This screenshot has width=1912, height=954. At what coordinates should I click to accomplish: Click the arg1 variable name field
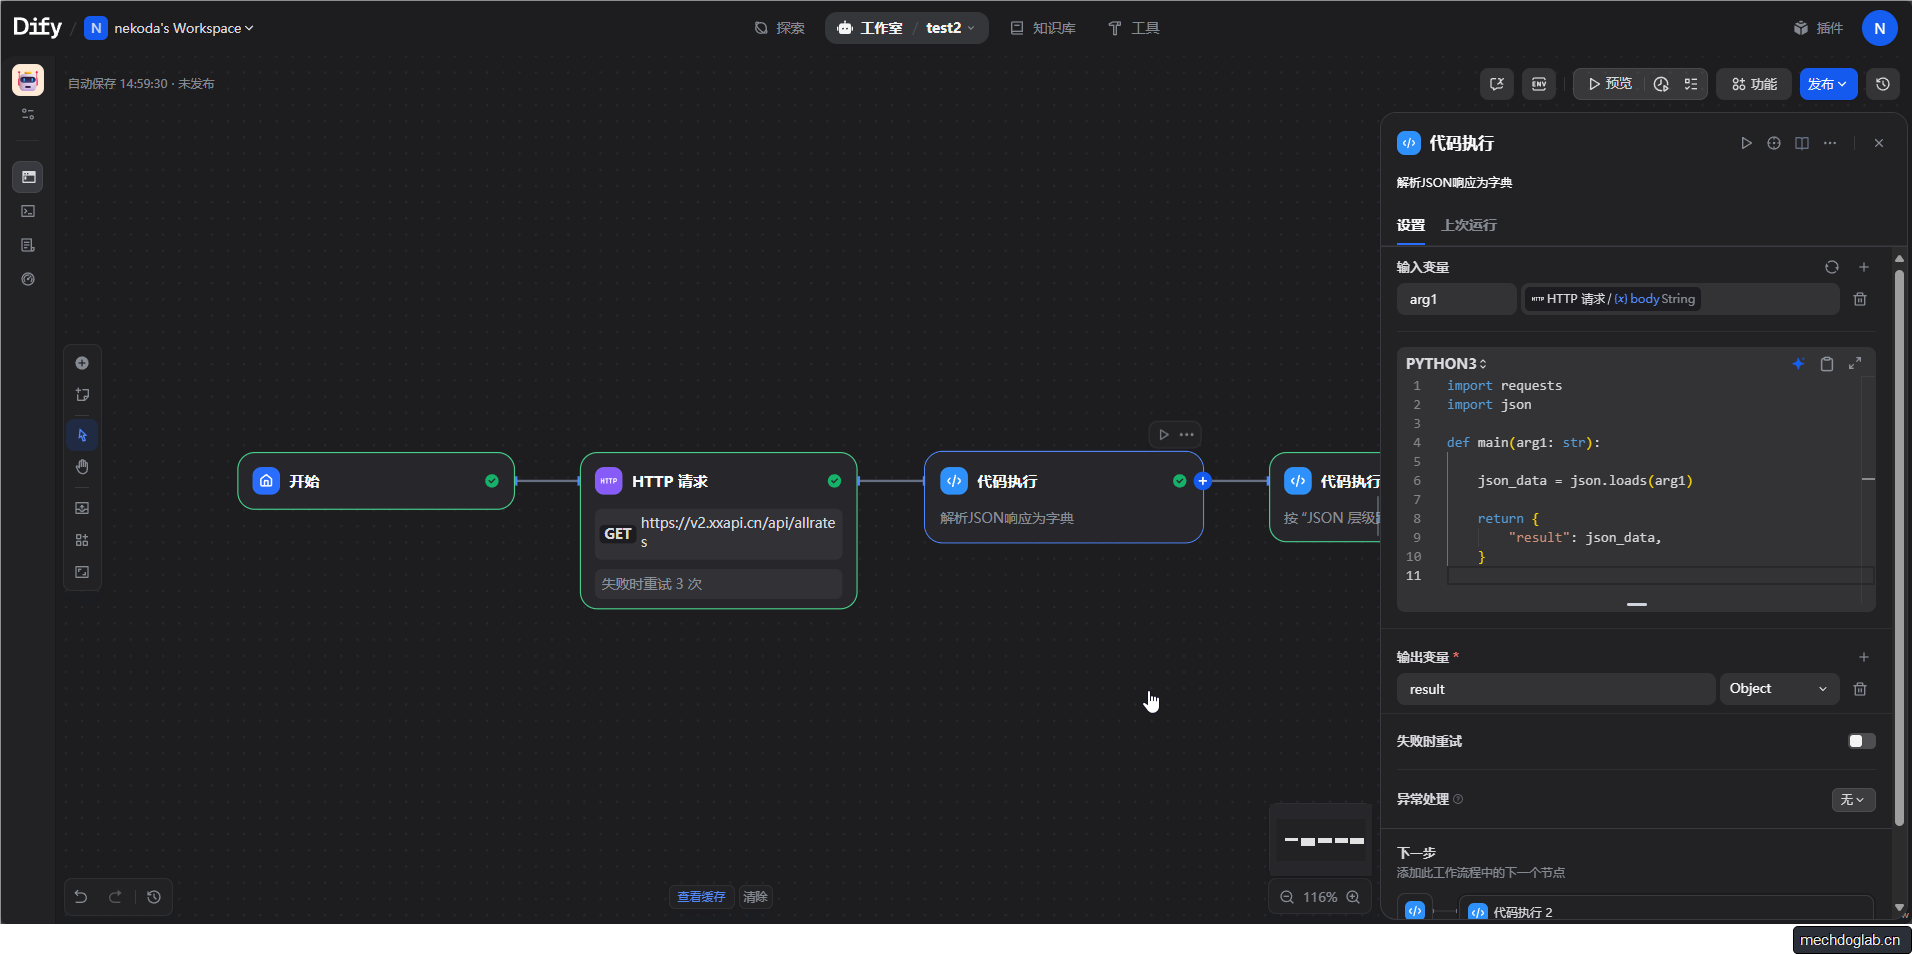(x=1456, y=299)
